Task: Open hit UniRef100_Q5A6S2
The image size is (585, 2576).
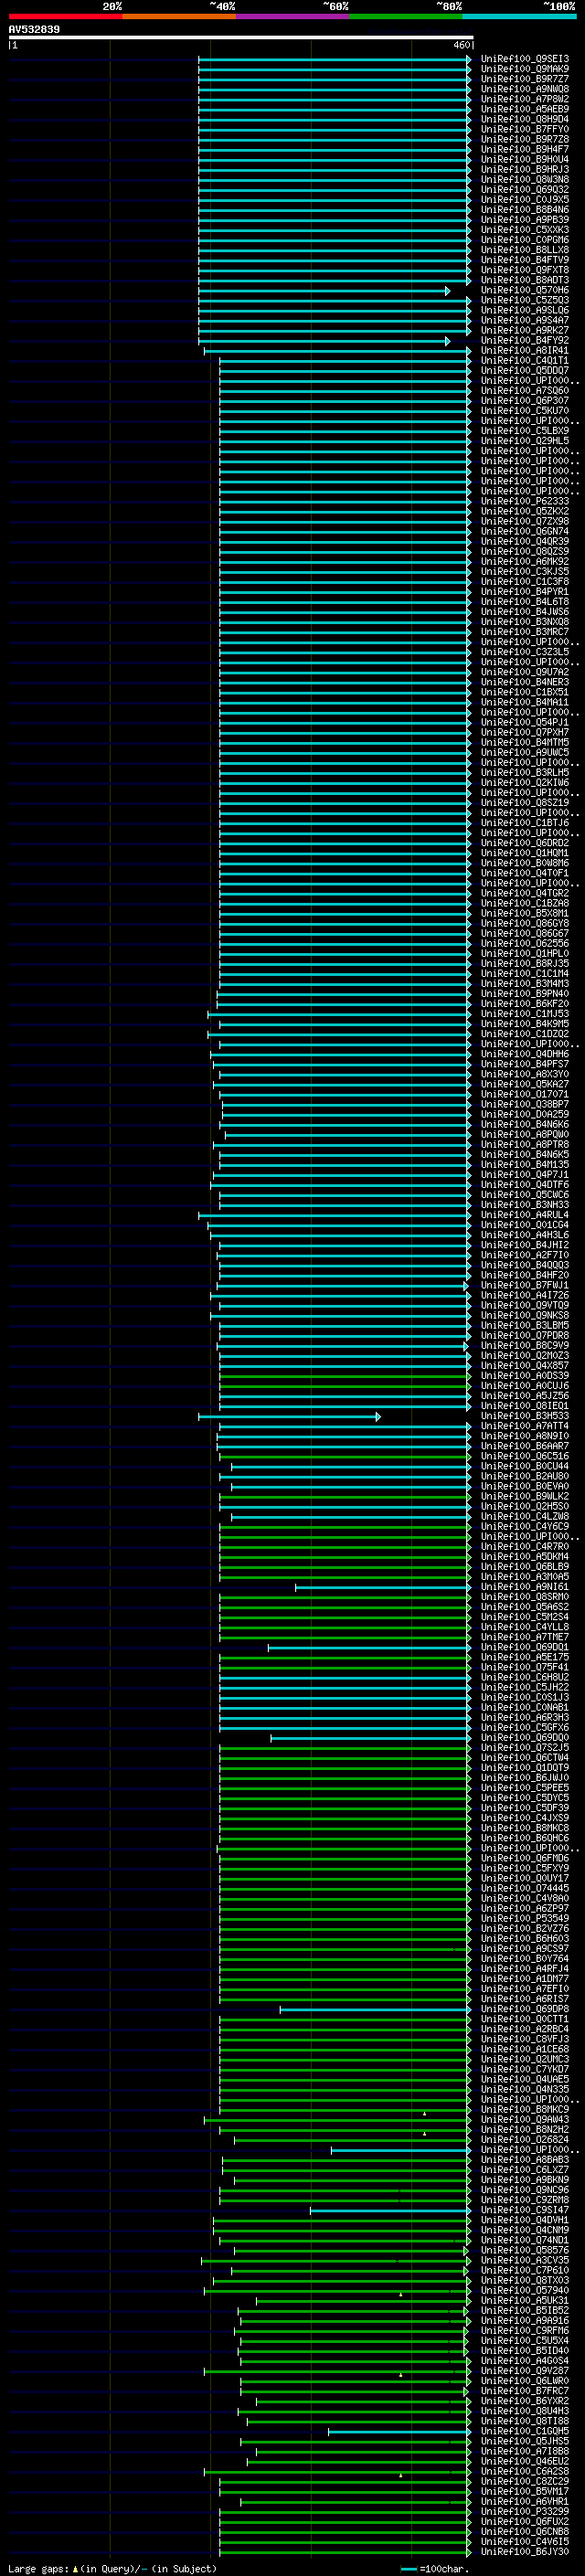Action: [525, 1608]
